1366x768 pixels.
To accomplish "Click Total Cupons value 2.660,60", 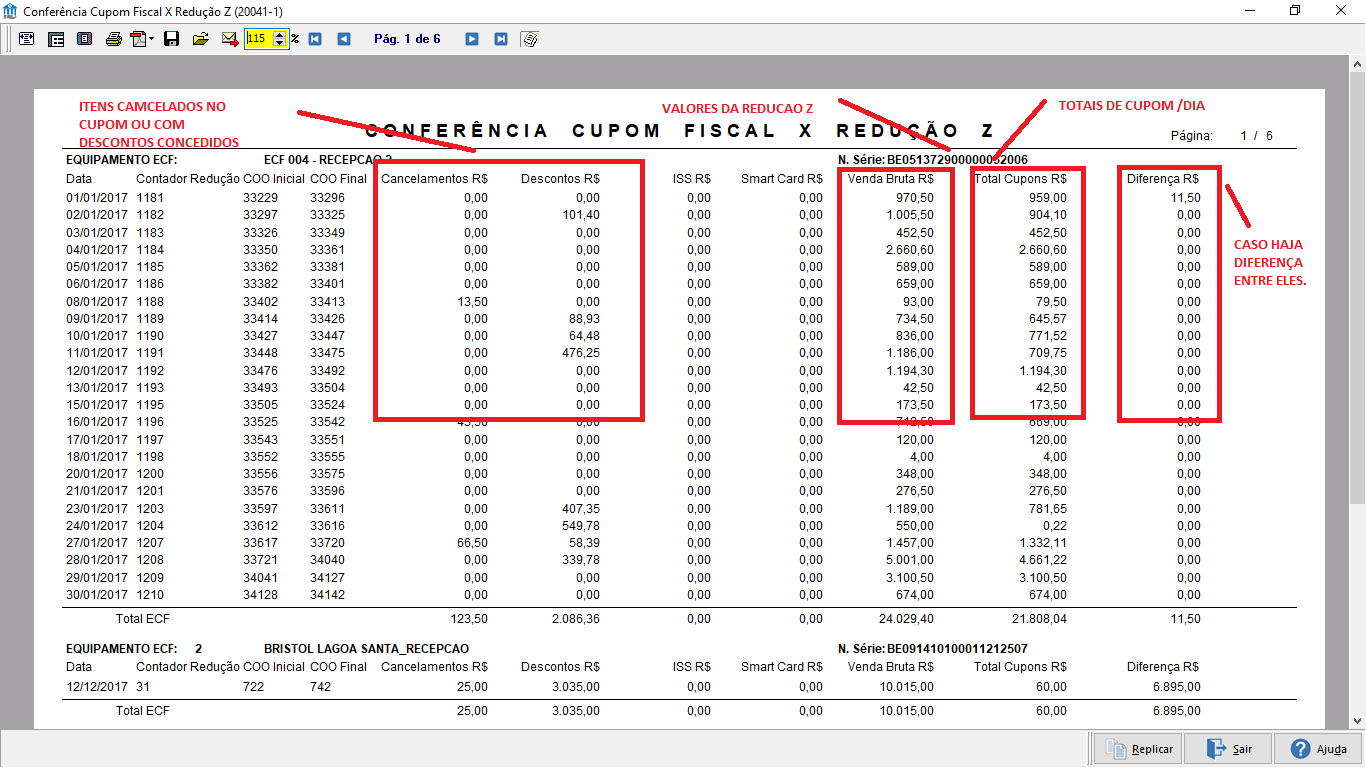I will [1041, 249].
